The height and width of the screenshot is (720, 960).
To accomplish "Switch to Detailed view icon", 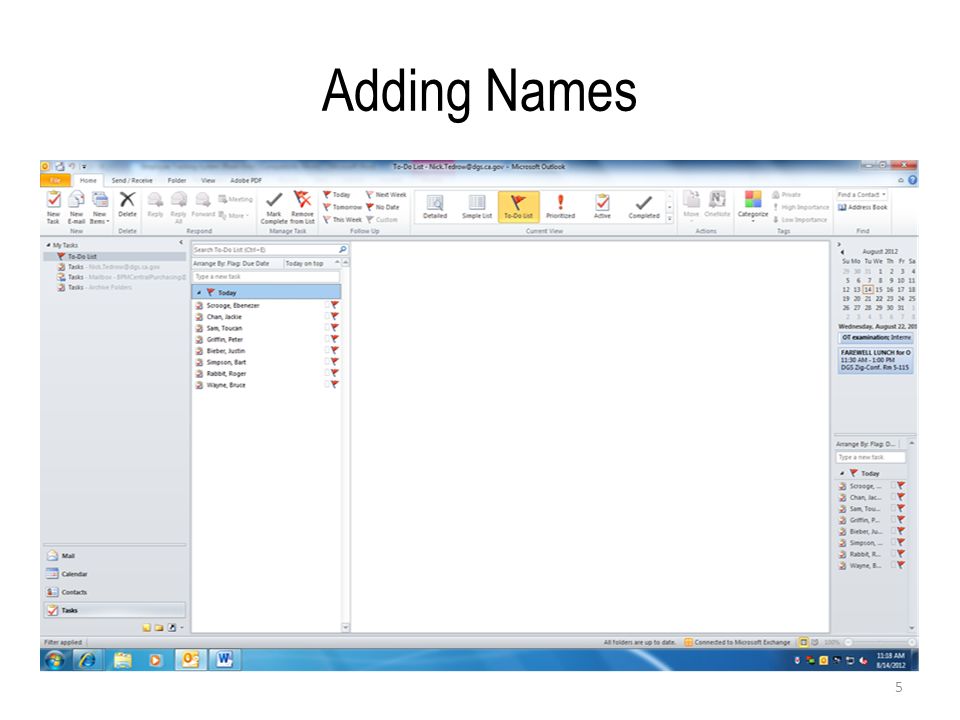I will coord(435,206).
